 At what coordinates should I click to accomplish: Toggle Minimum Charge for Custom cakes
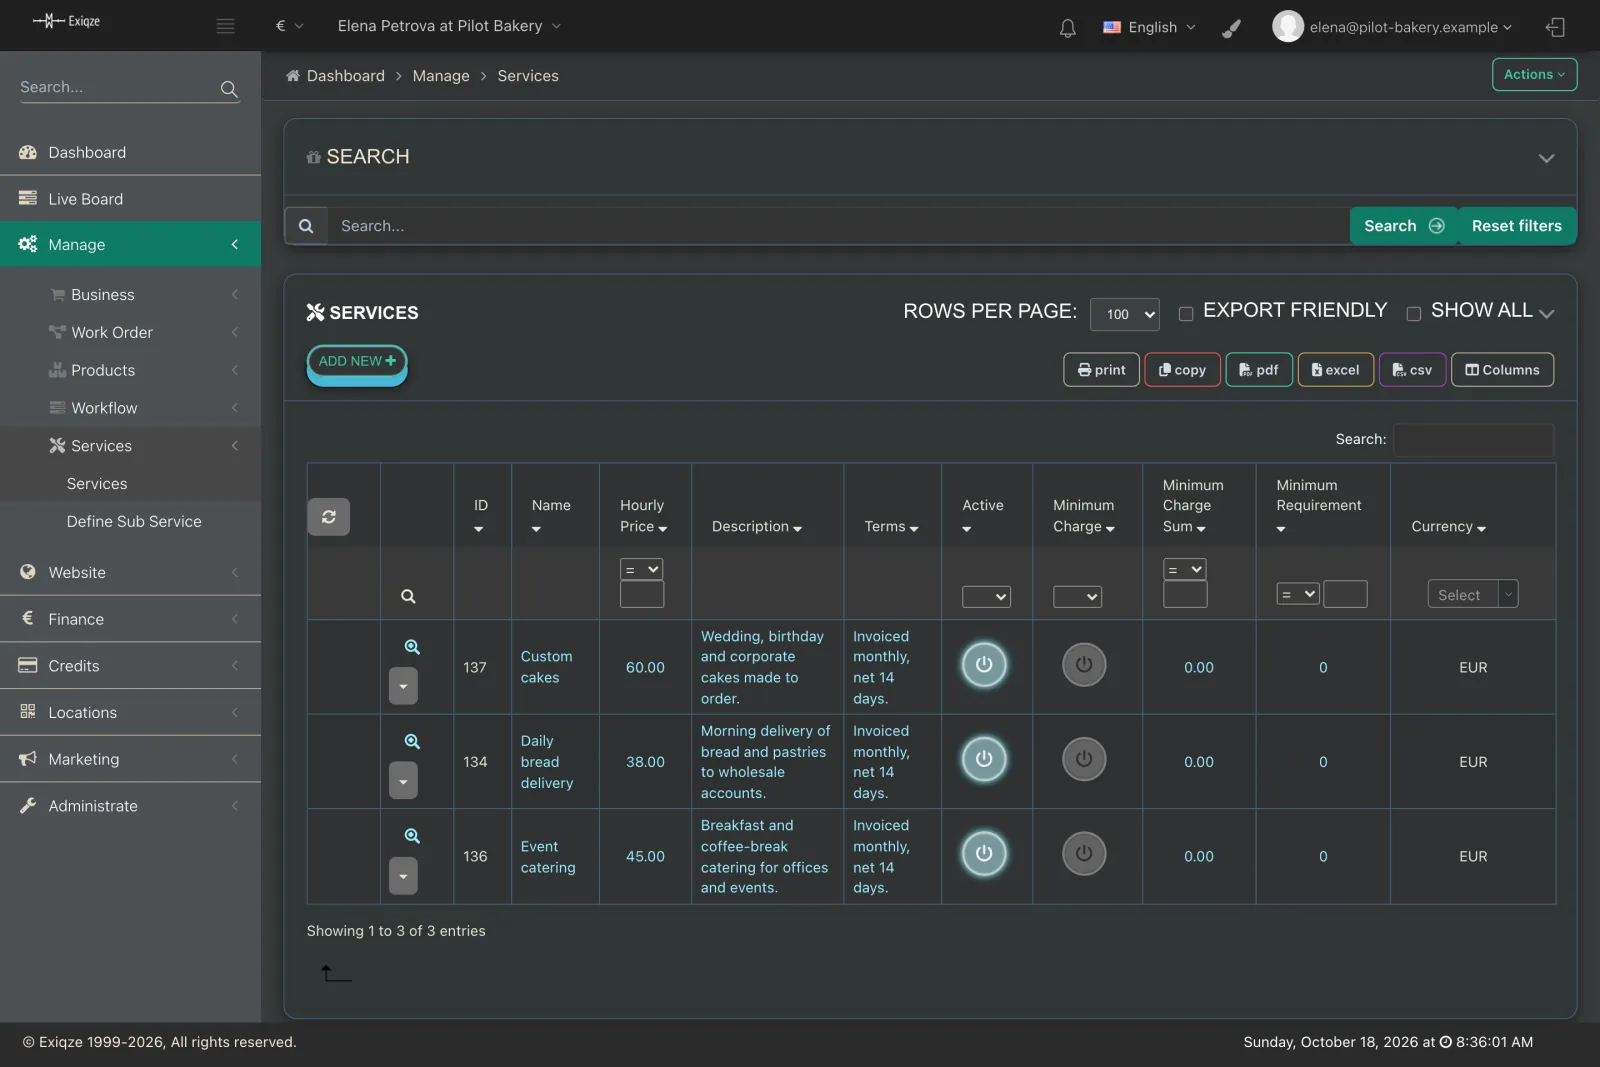(1084, 665)
